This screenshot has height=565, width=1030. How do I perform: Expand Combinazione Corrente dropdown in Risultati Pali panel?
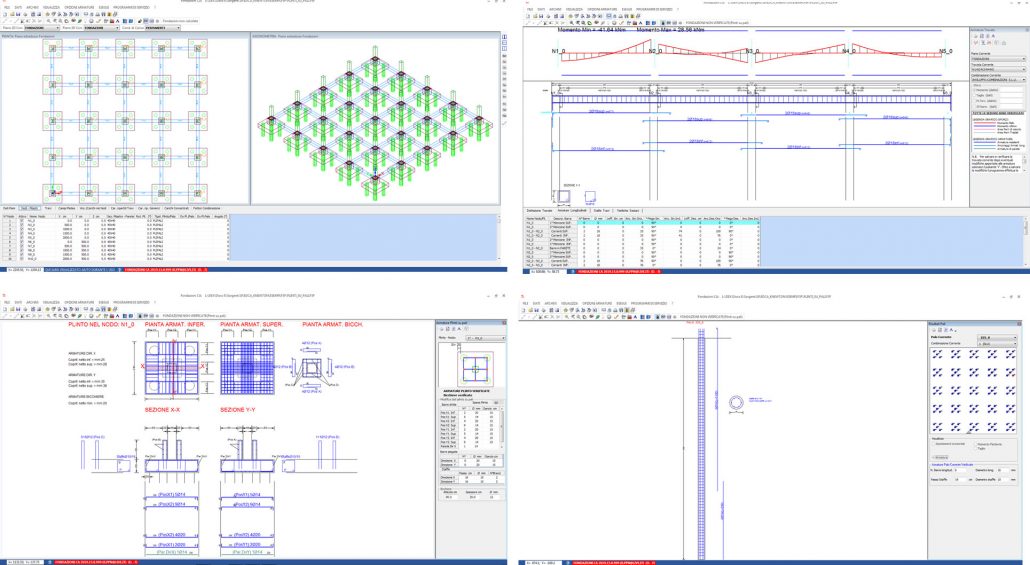pyautogui.click(x=997, y=344)
